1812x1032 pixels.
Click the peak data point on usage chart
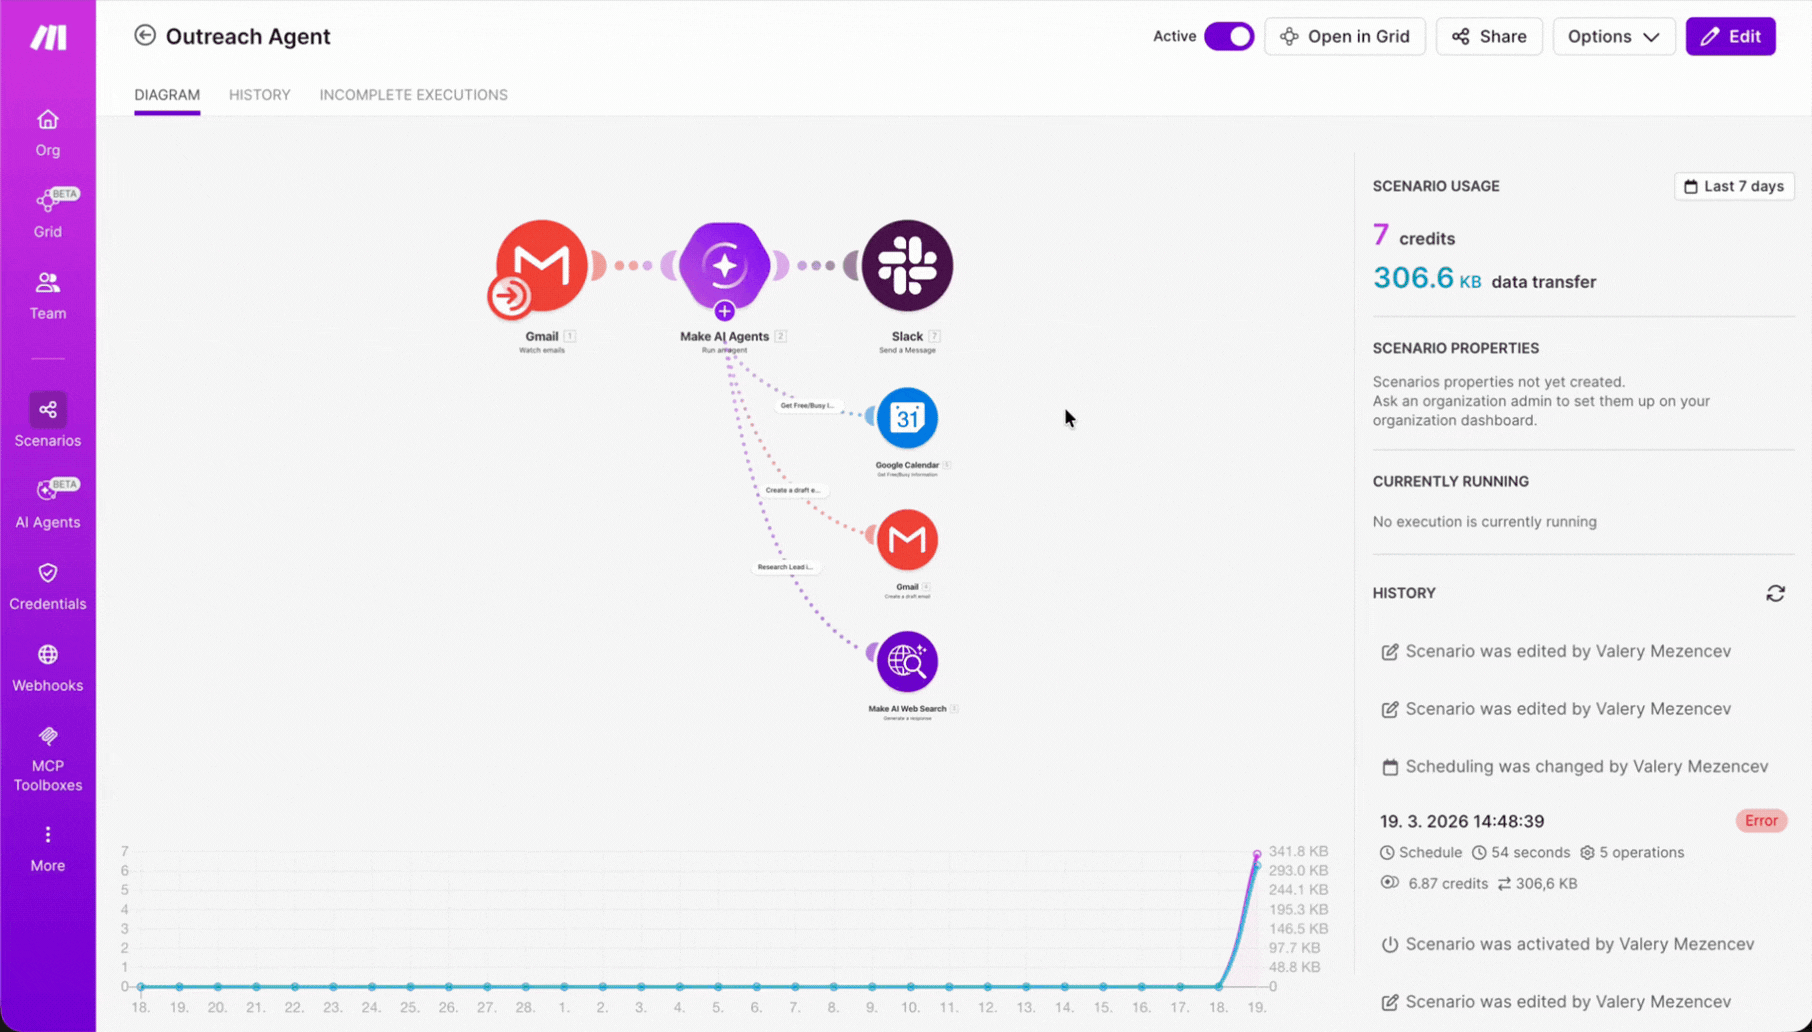tap(1257, 854)
